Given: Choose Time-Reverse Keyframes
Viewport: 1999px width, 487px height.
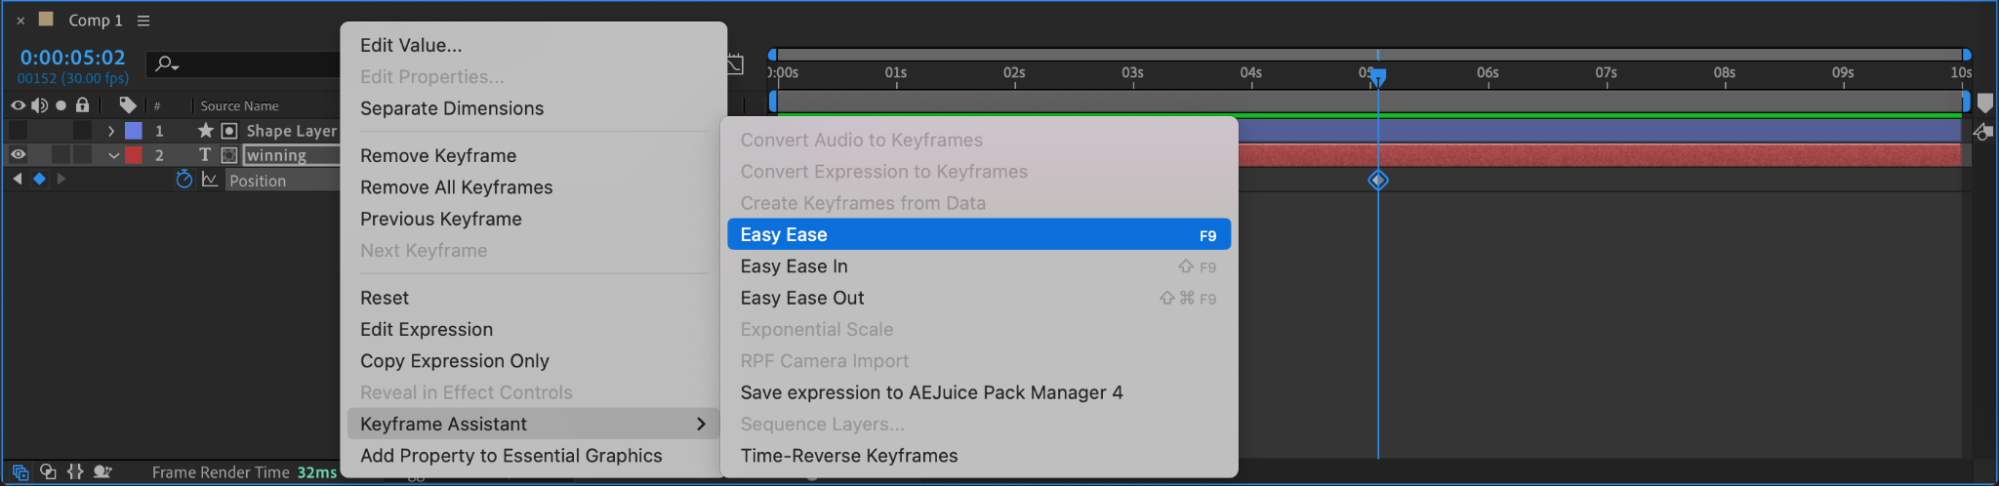Looking at the screenshot, I should point(848,456).
